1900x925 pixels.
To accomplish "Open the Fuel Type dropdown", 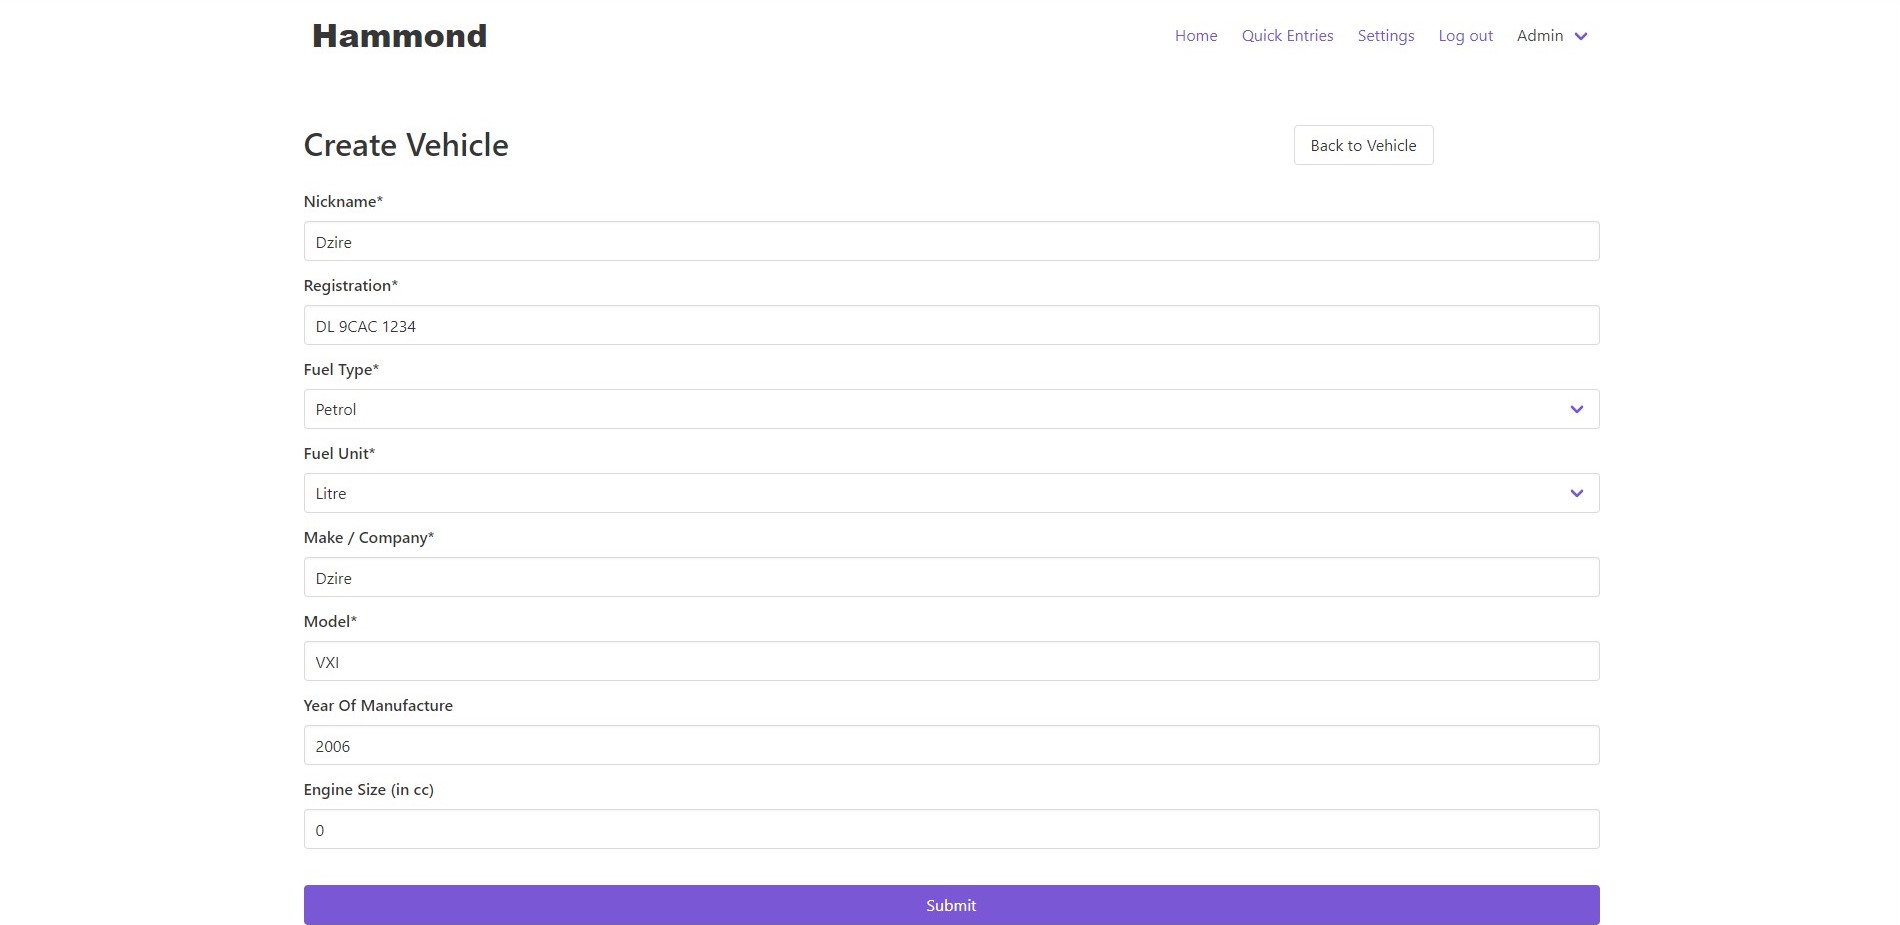I will click(950, 408).
